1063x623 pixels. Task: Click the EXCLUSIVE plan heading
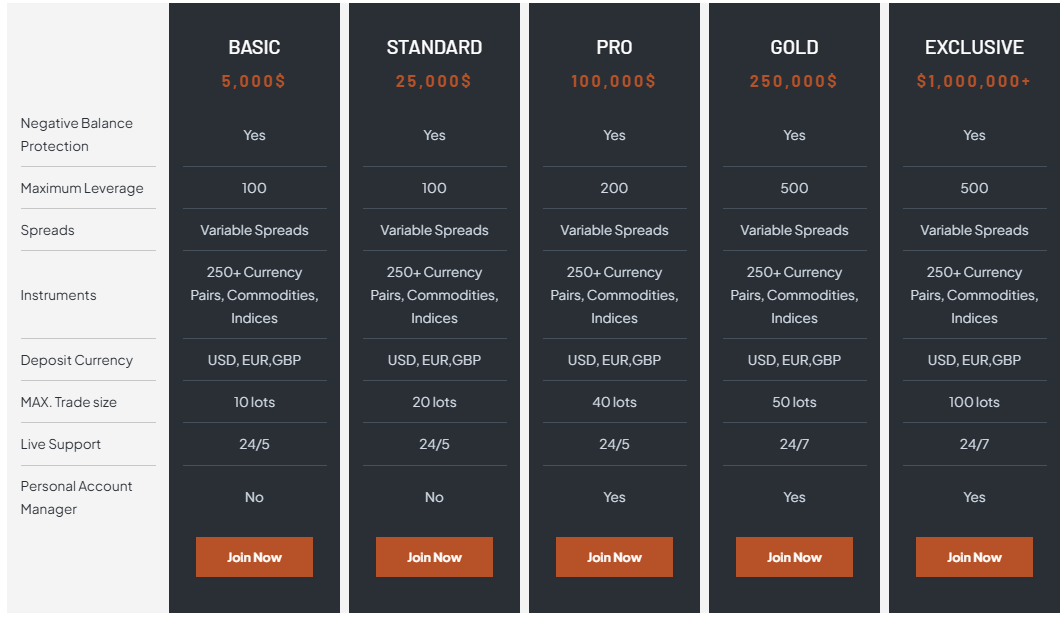(x=974, y=47)
